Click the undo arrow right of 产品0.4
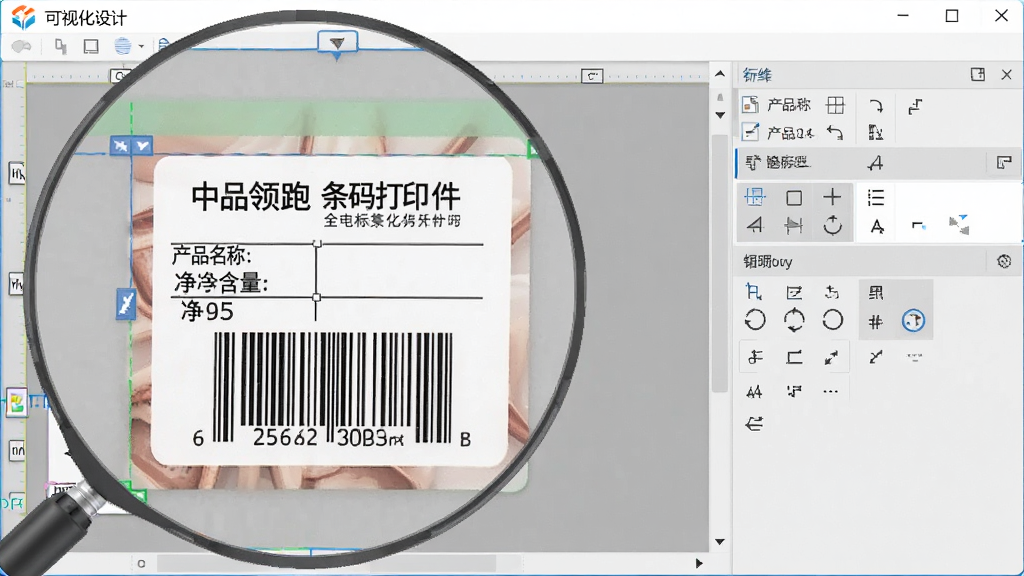Image resolution: width=1024 pixels, height=576 pixels. (x=835, y=133)
